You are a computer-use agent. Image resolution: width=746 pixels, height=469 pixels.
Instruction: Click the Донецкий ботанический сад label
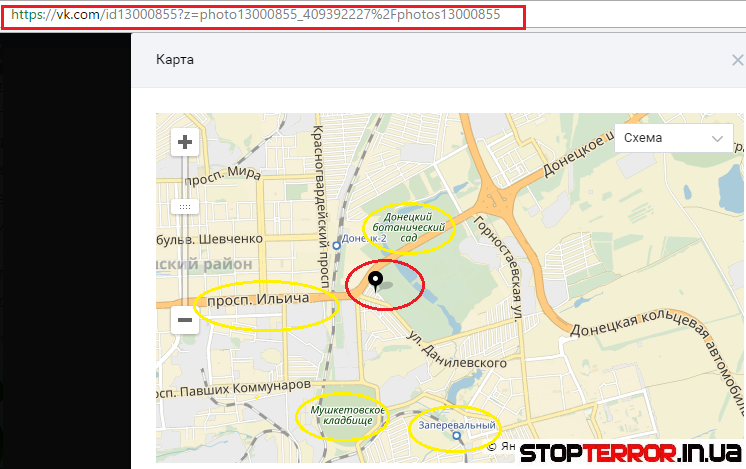pos(407,227)
